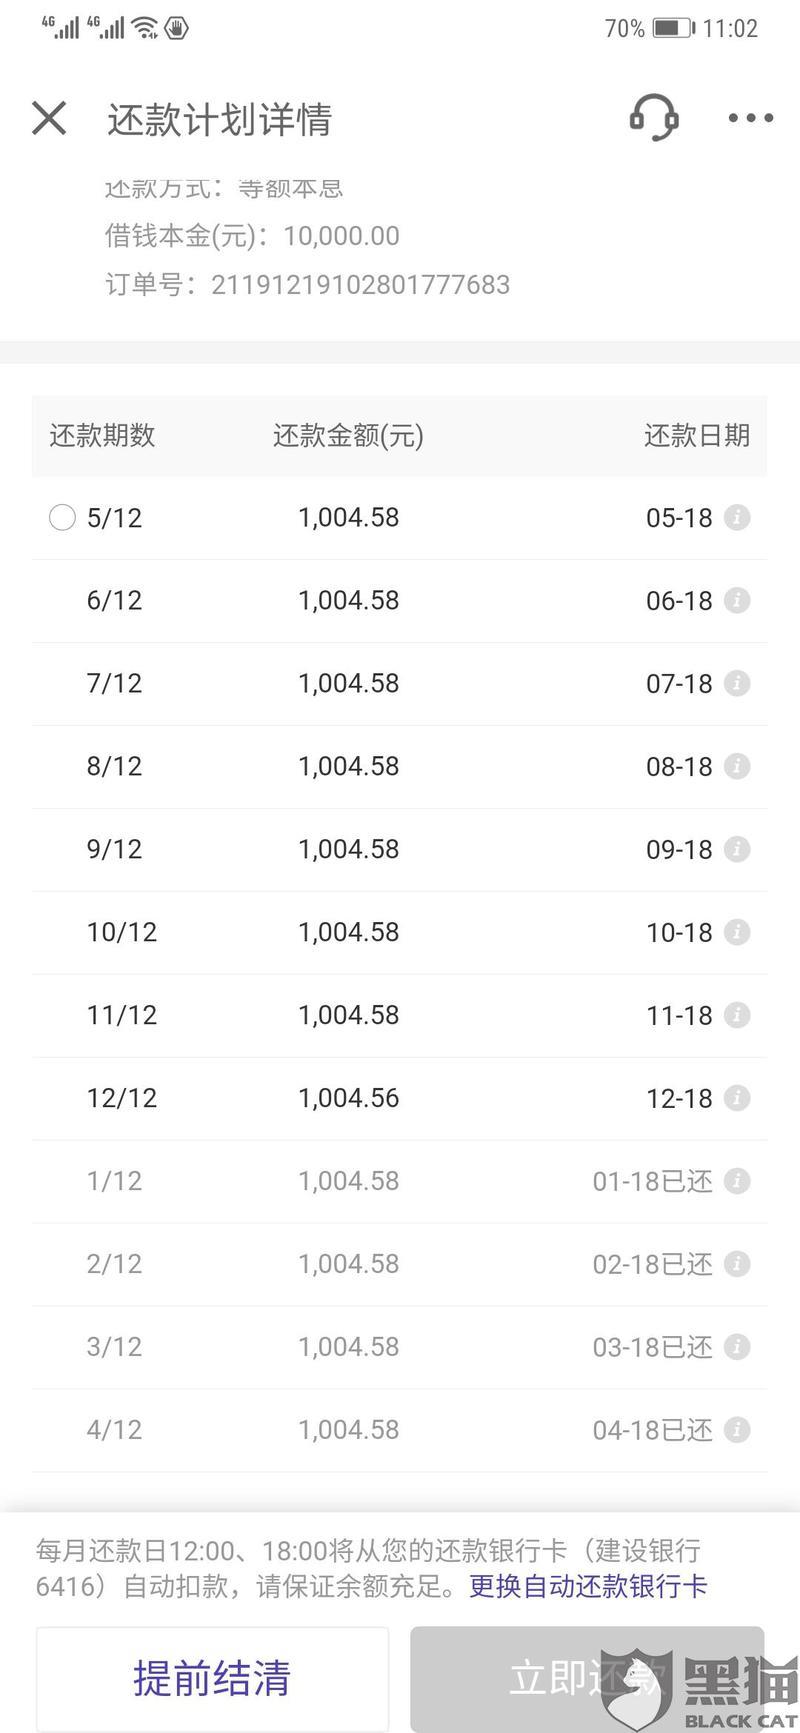View info for 04-18 paid installment
The height and width of the screenshot is (1733, 800).
pos(737,1430)
